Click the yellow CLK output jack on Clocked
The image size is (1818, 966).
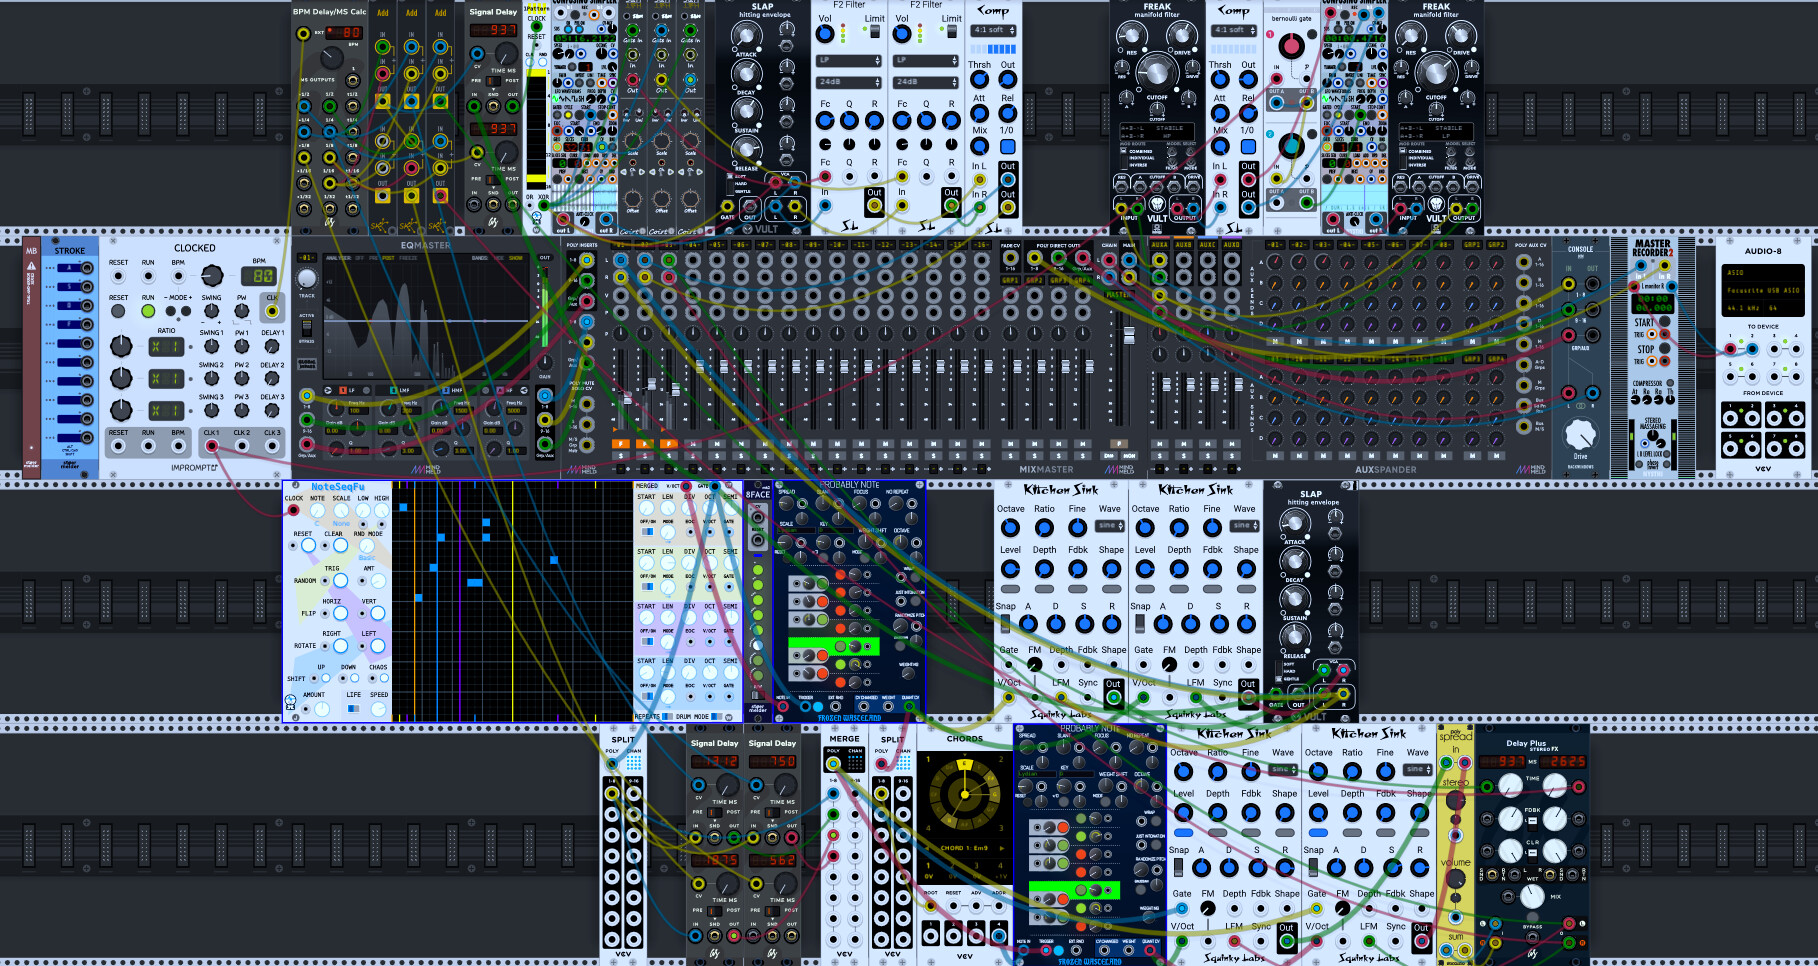point(272,311)
